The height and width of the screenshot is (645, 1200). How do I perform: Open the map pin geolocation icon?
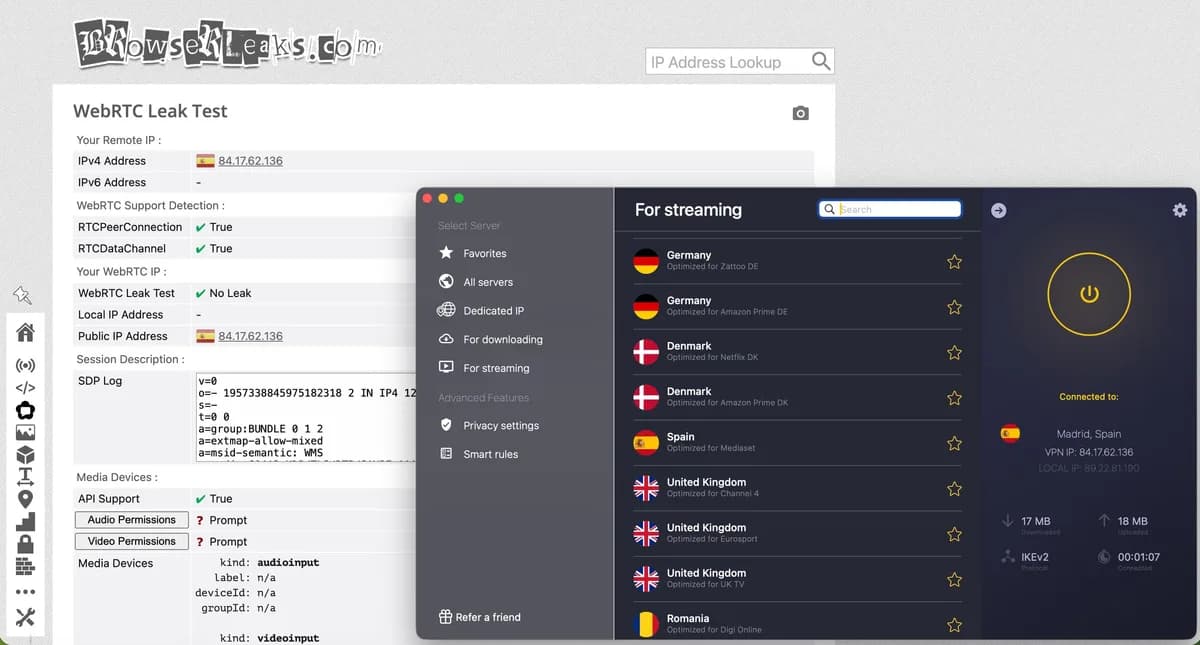(x=25, y=499)
